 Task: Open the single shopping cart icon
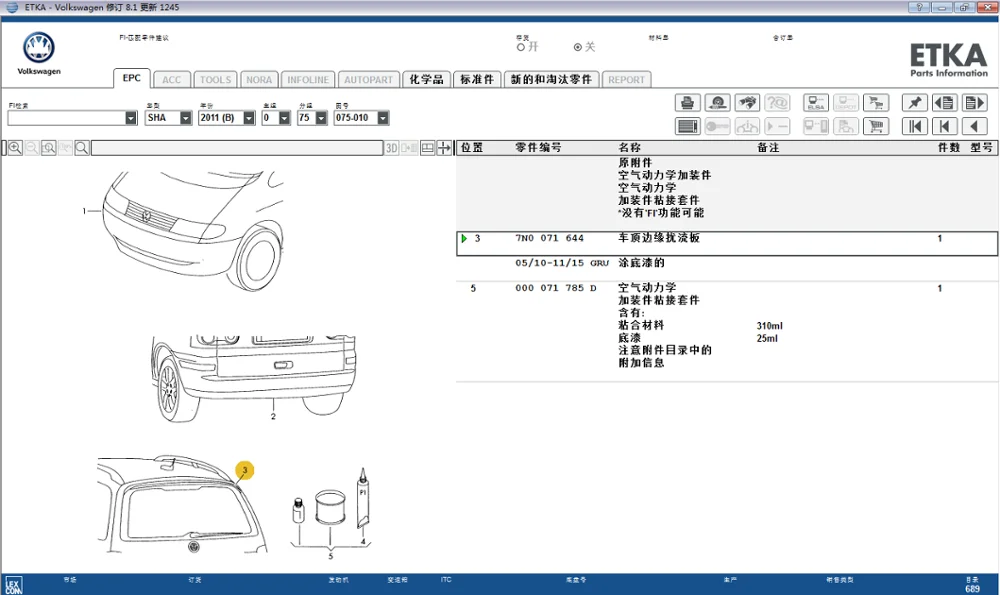[876, 126]
